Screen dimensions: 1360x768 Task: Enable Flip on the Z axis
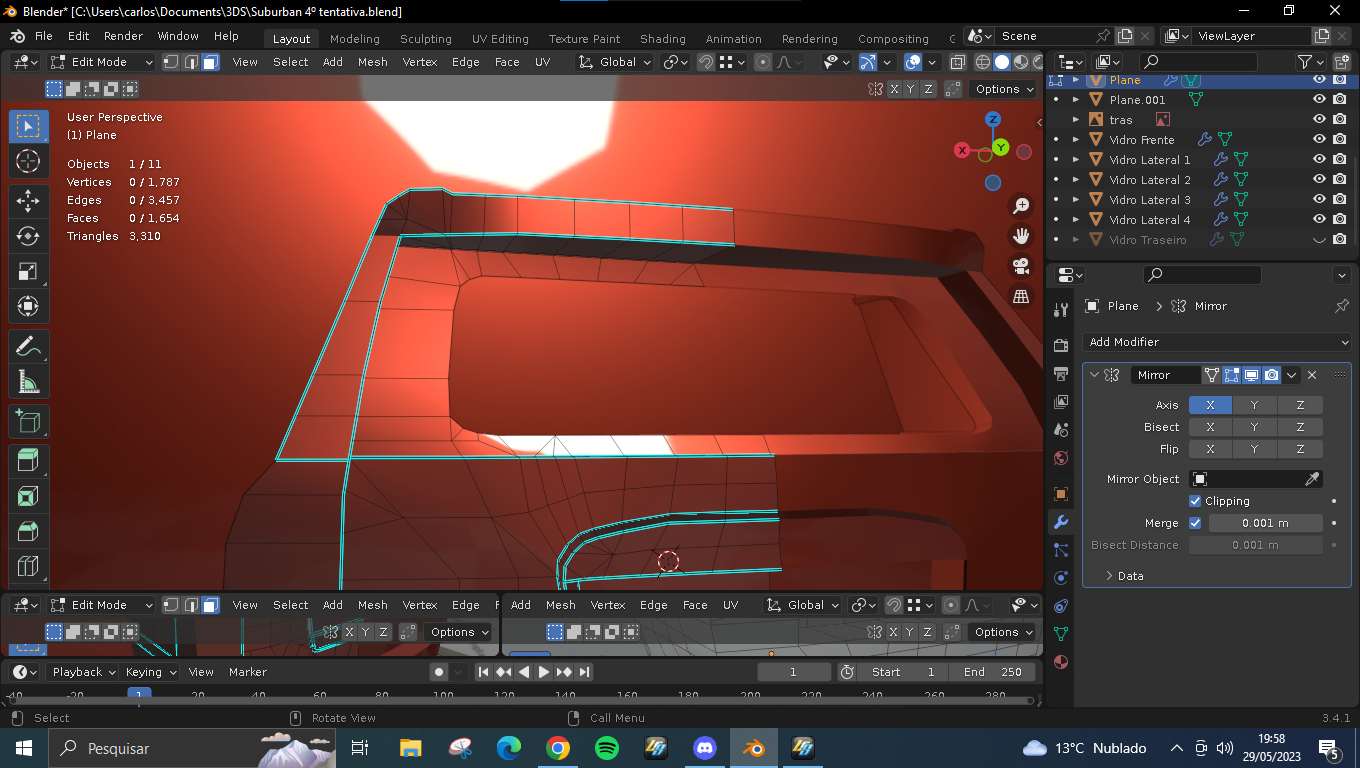coord(1300,449)
